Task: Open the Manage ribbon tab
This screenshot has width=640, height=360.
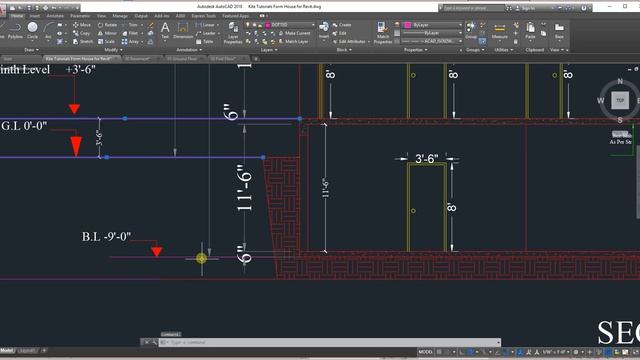Action: 120,16
